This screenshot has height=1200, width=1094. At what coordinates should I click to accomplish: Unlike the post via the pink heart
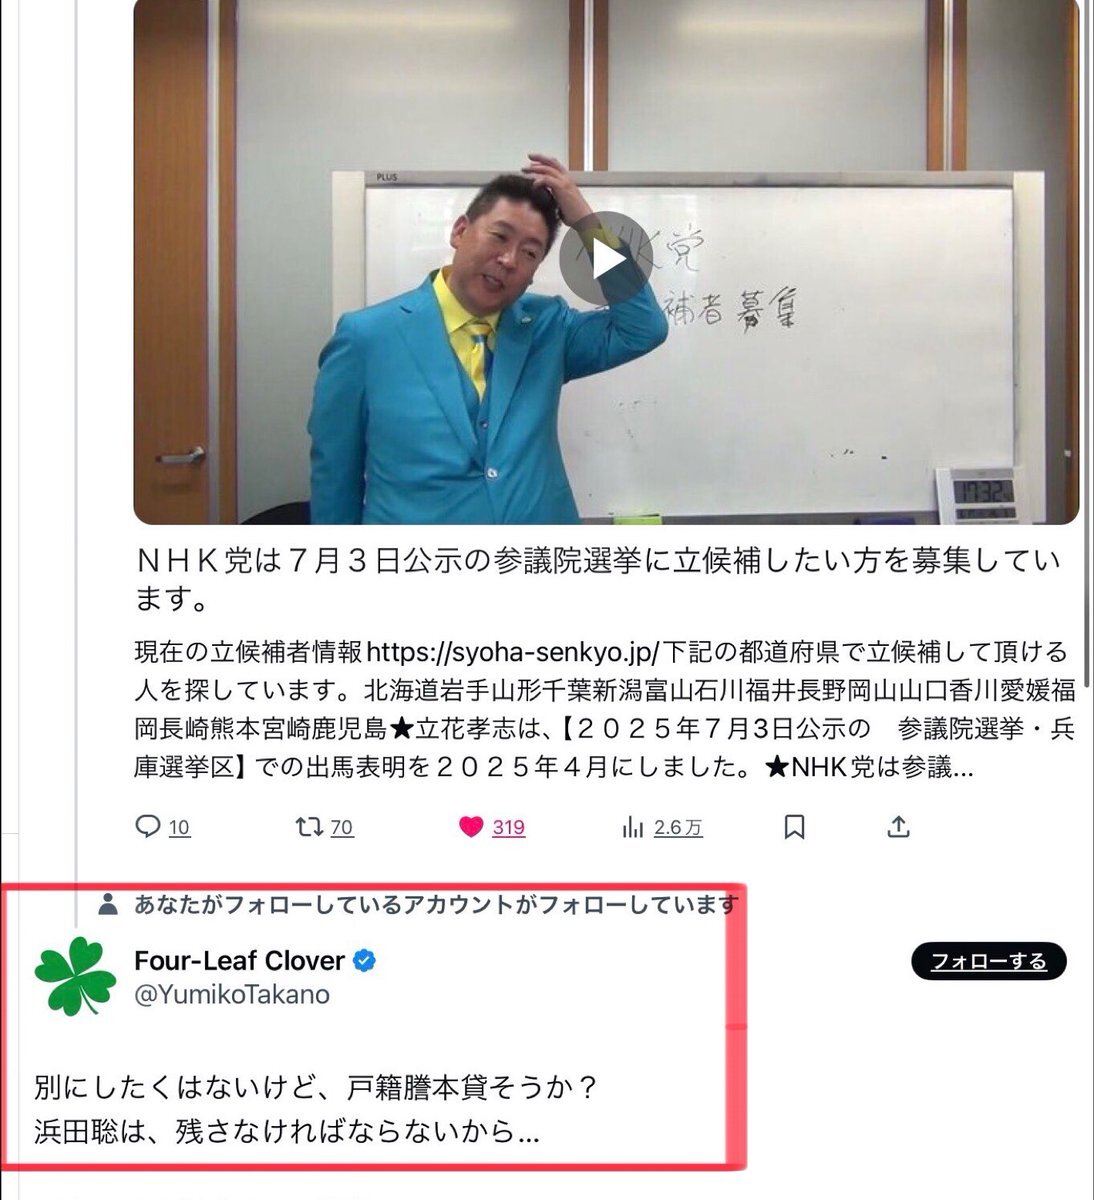(471, 827)
